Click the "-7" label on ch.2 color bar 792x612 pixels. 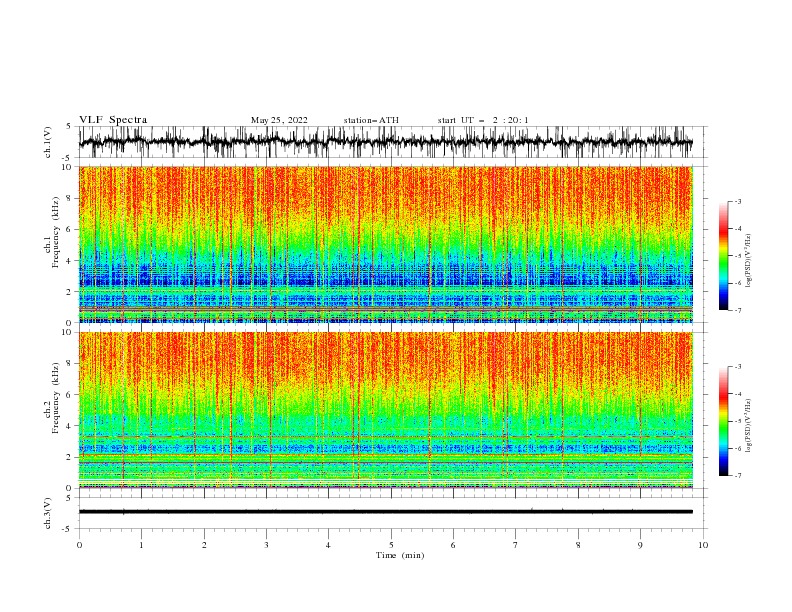pos(737,476)
